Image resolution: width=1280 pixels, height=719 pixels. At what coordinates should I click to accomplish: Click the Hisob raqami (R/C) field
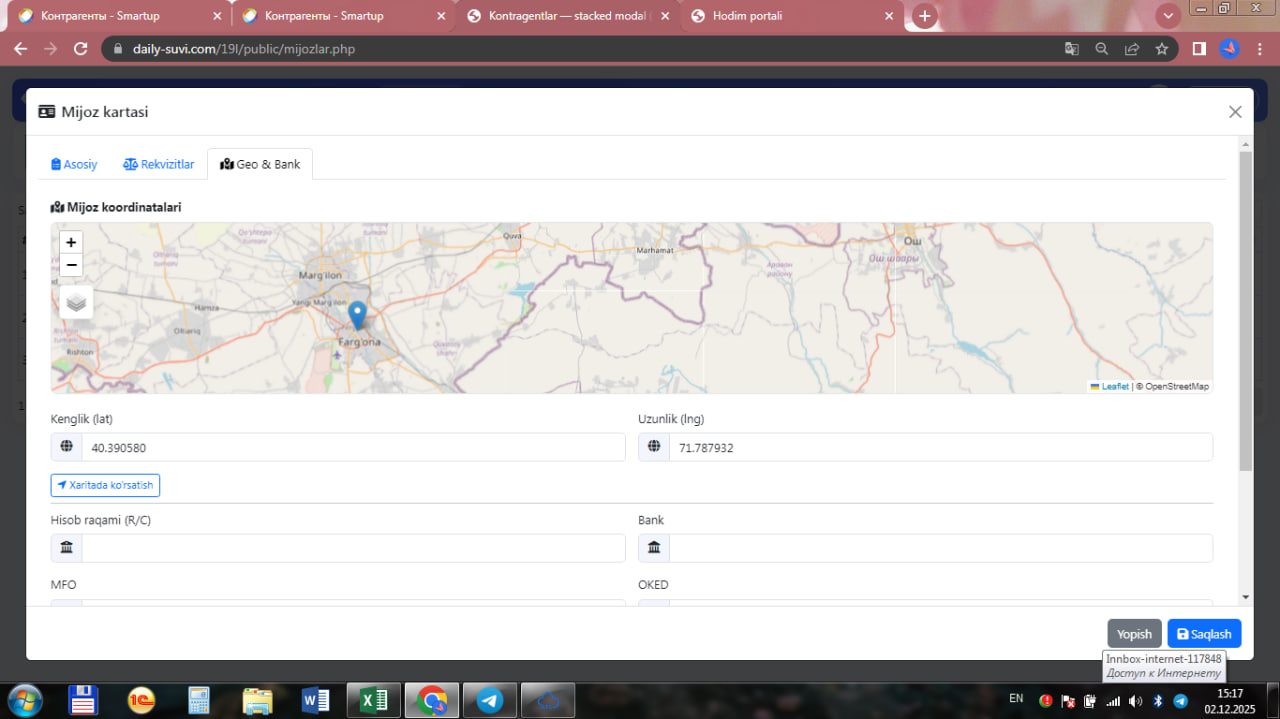(x=352, y=548)
